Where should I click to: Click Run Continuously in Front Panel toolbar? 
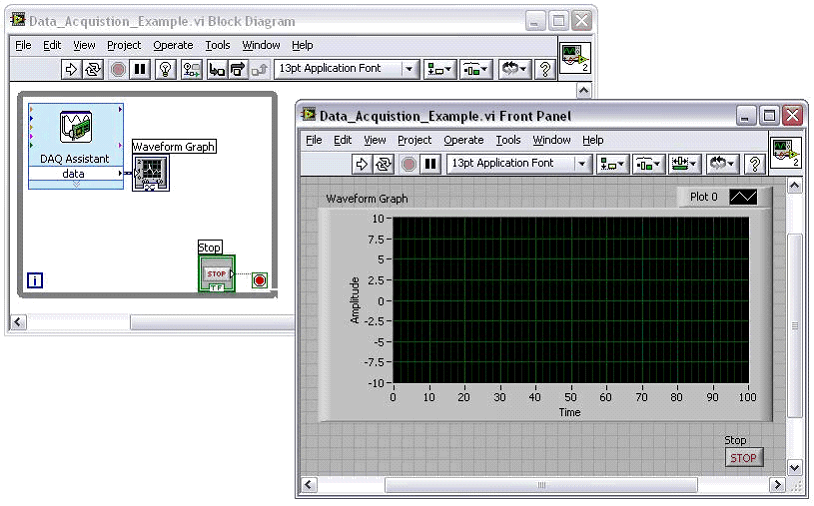384,164
